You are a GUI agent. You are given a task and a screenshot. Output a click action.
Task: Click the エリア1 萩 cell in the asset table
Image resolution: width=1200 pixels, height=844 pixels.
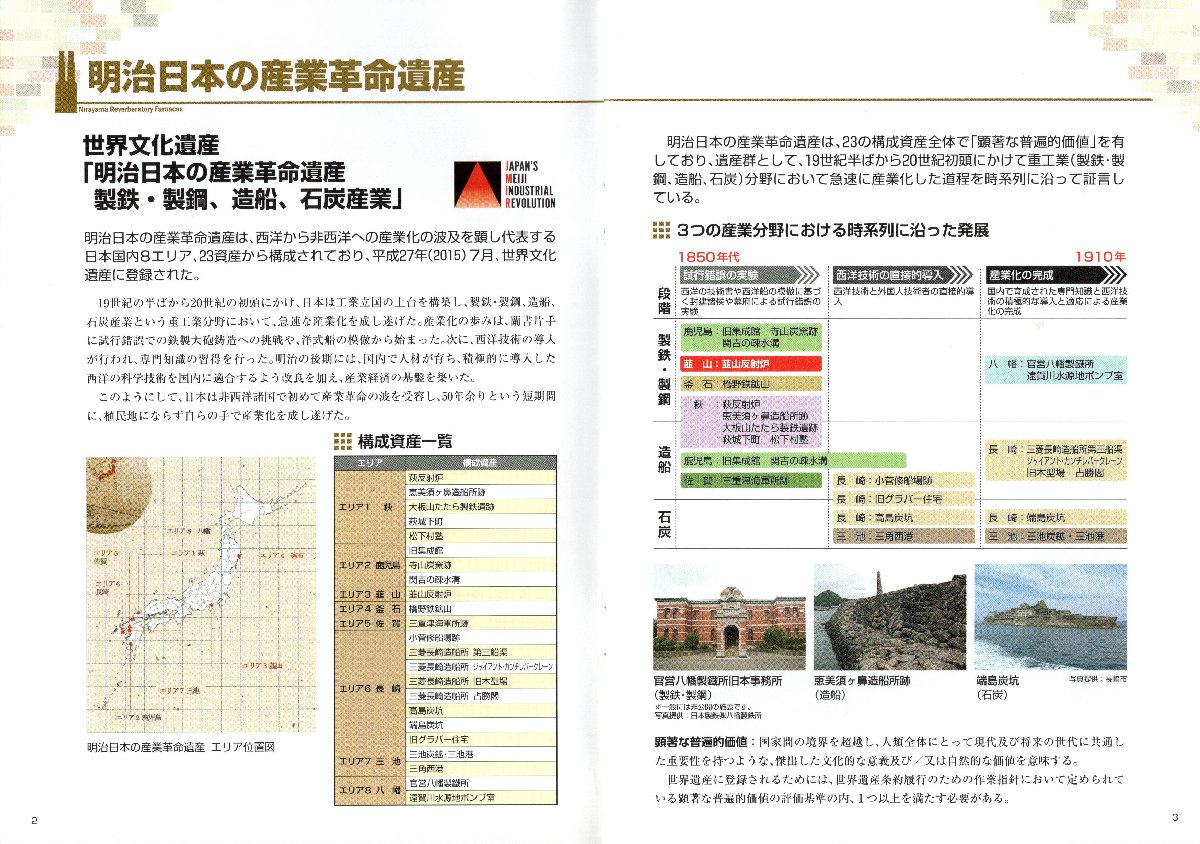369,507
